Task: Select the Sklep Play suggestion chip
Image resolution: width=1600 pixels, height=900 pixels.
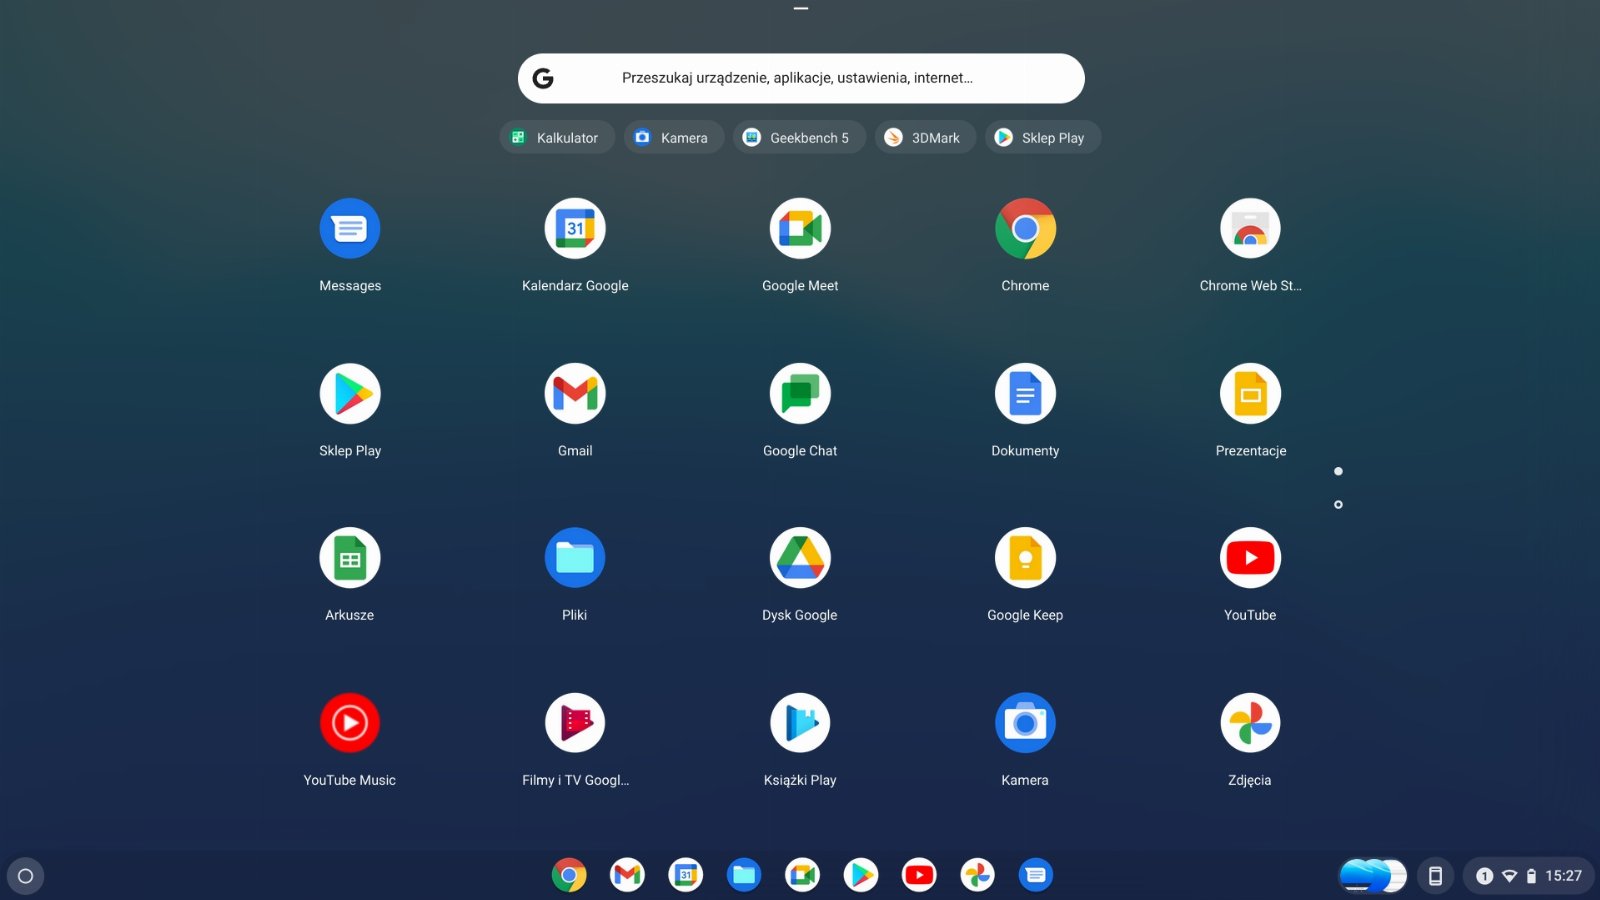Action: tap(1042, 138)
